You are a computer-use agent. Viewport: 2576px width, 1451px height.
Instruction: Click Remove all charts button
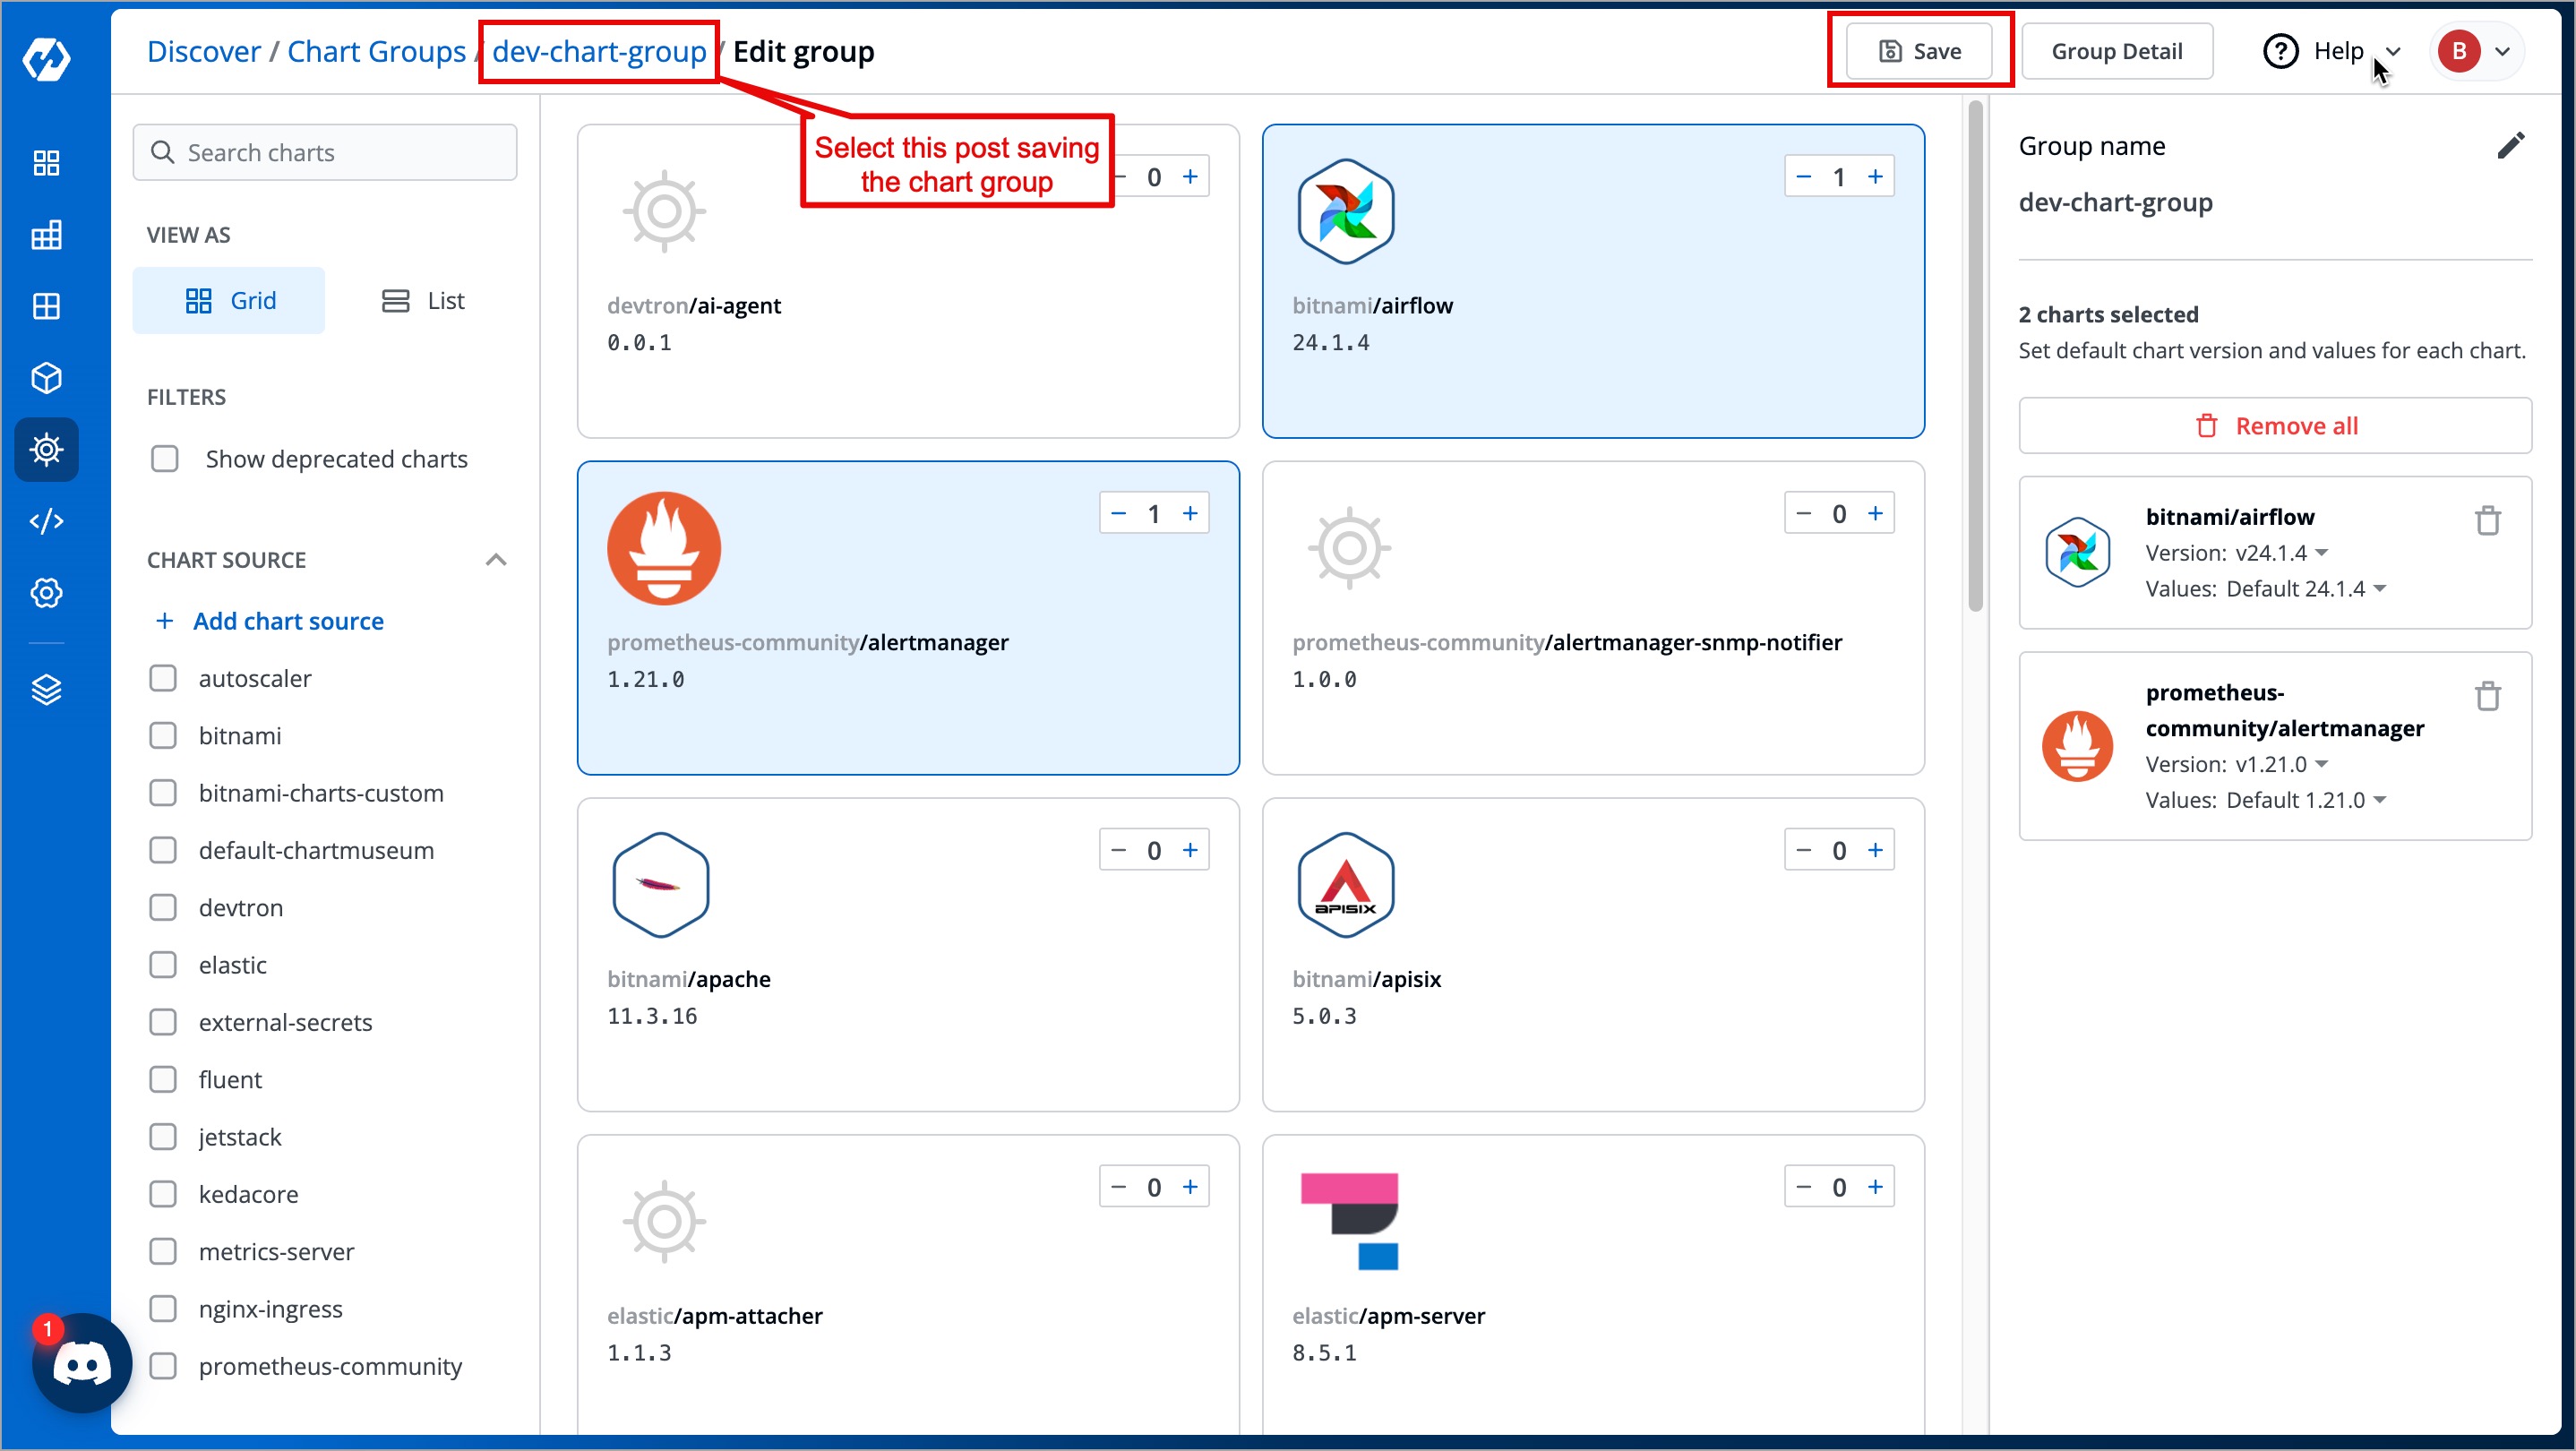pos(2275,426)
